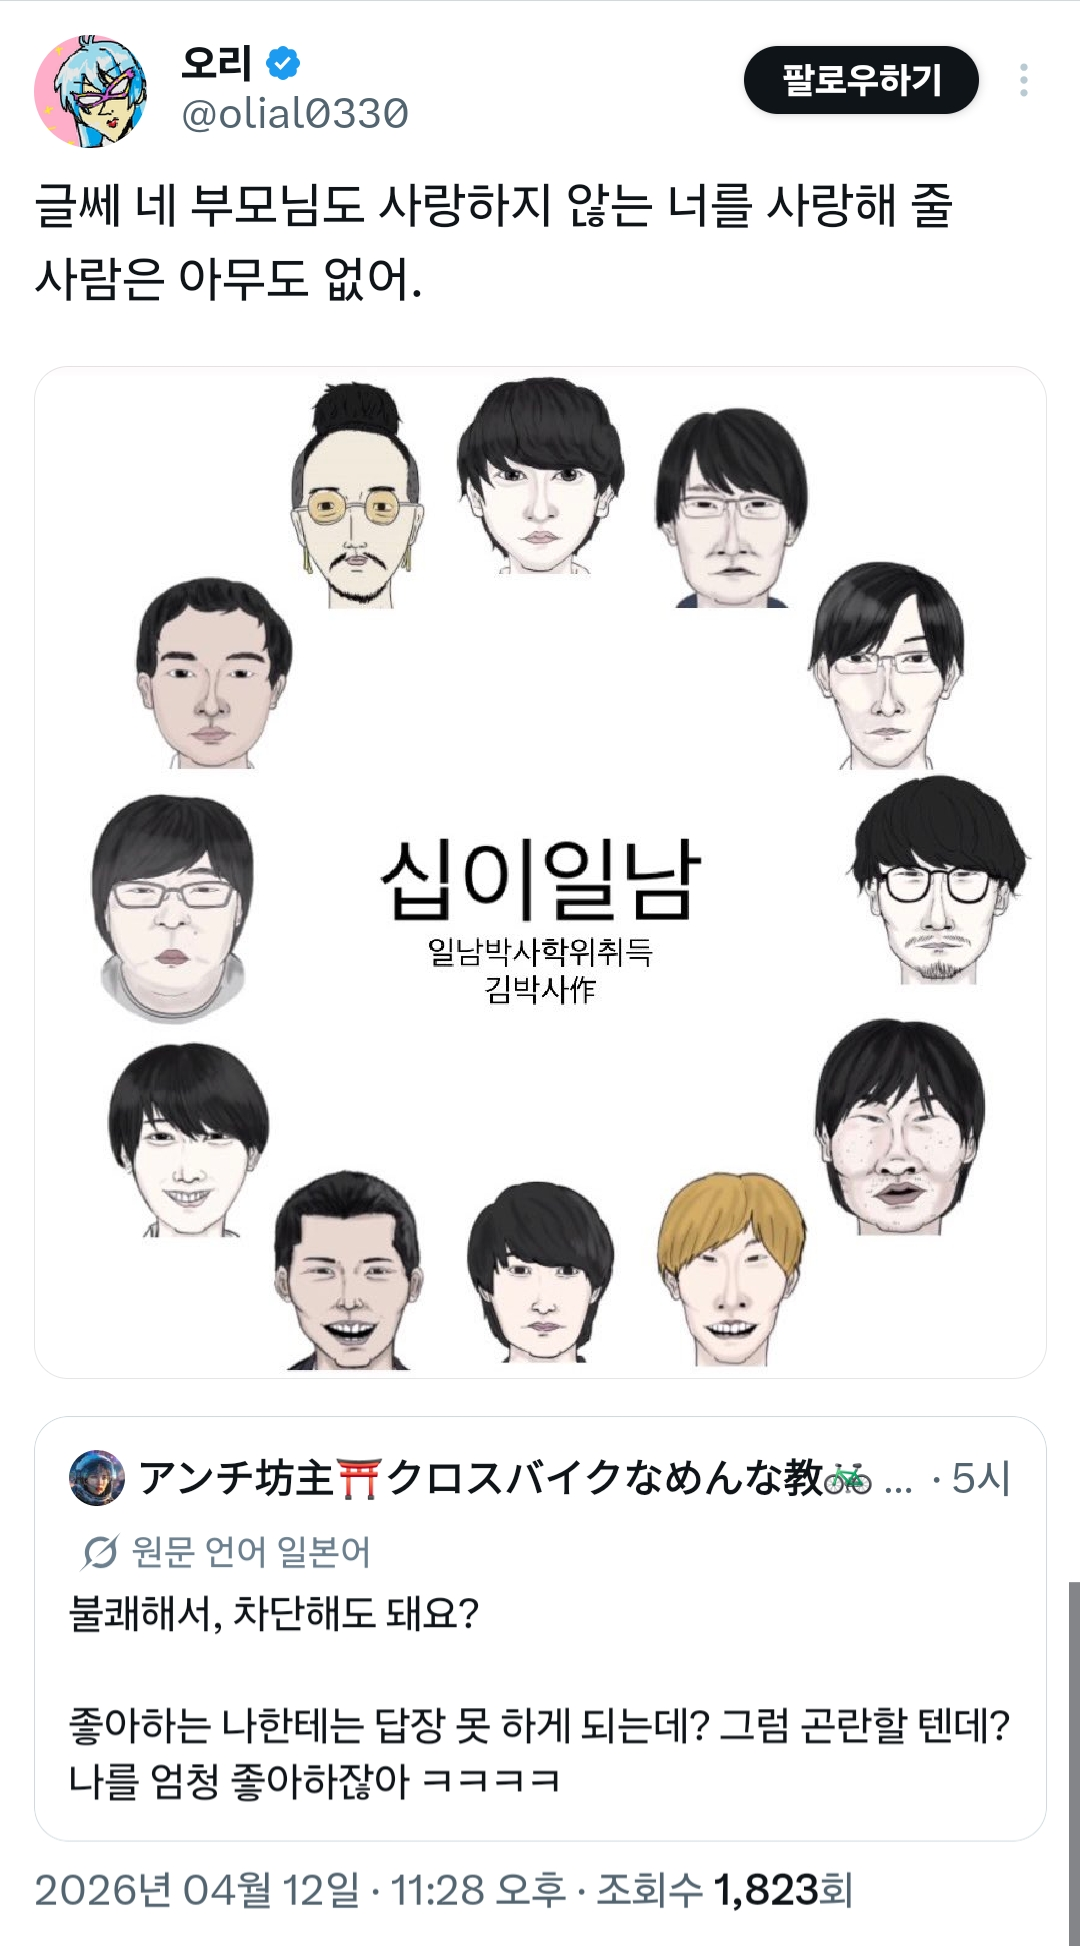Click the 오리 display name
This screenshot has width=1080, height=1946.
(x=216, y=63)
